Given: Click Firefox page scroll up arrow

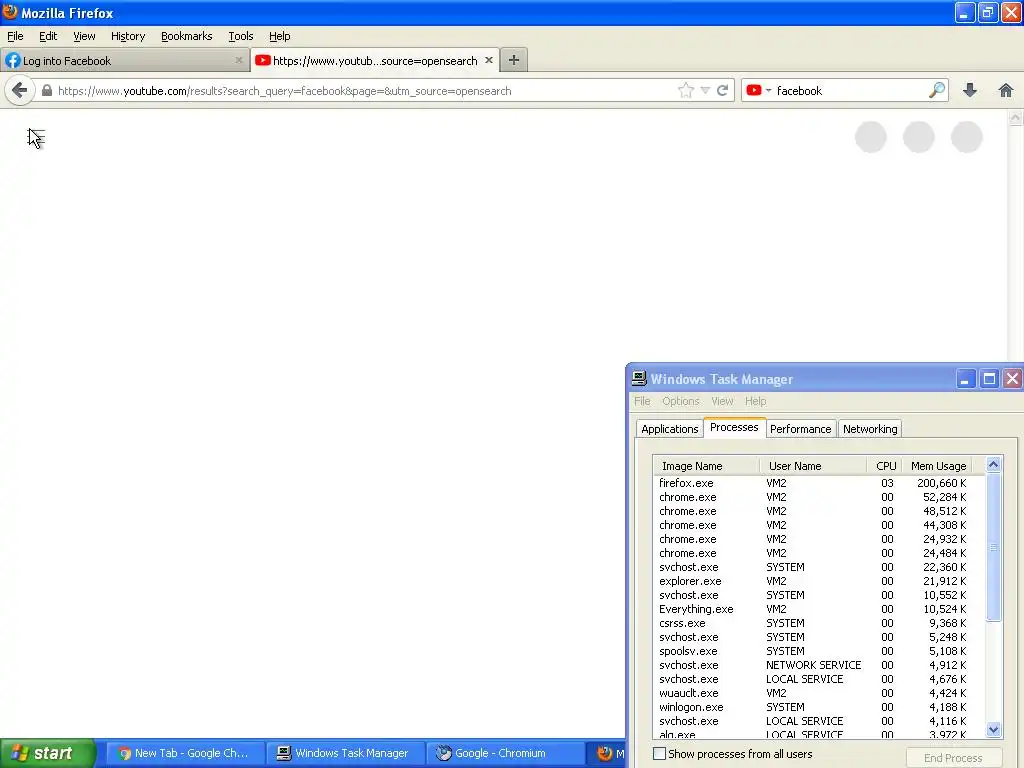Looking at the screenshot, I should coord(1015,118).
